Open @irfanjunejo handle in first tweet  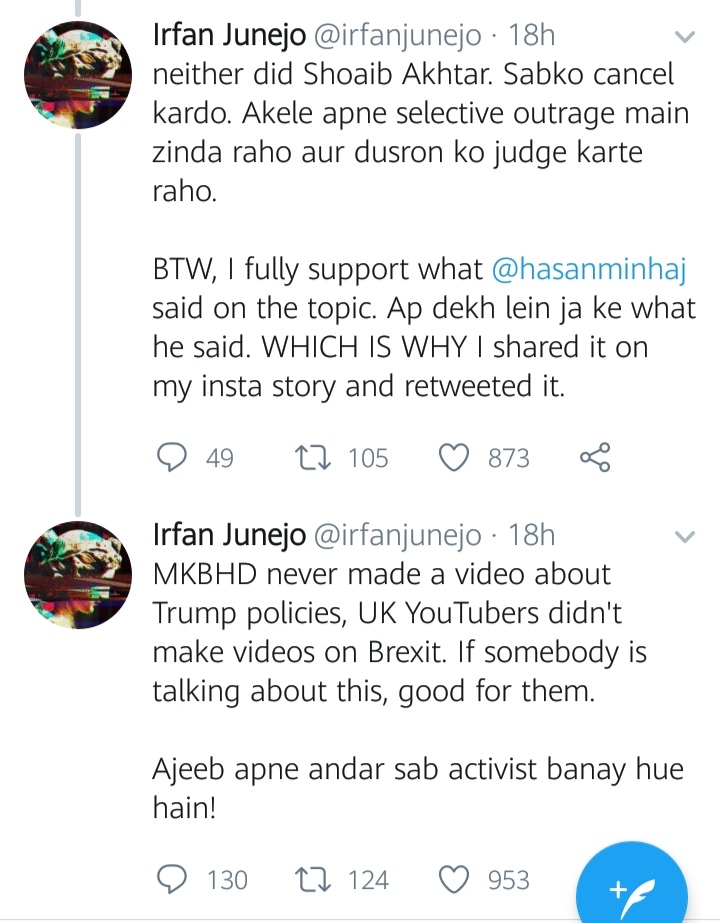[x=397, y=35]
